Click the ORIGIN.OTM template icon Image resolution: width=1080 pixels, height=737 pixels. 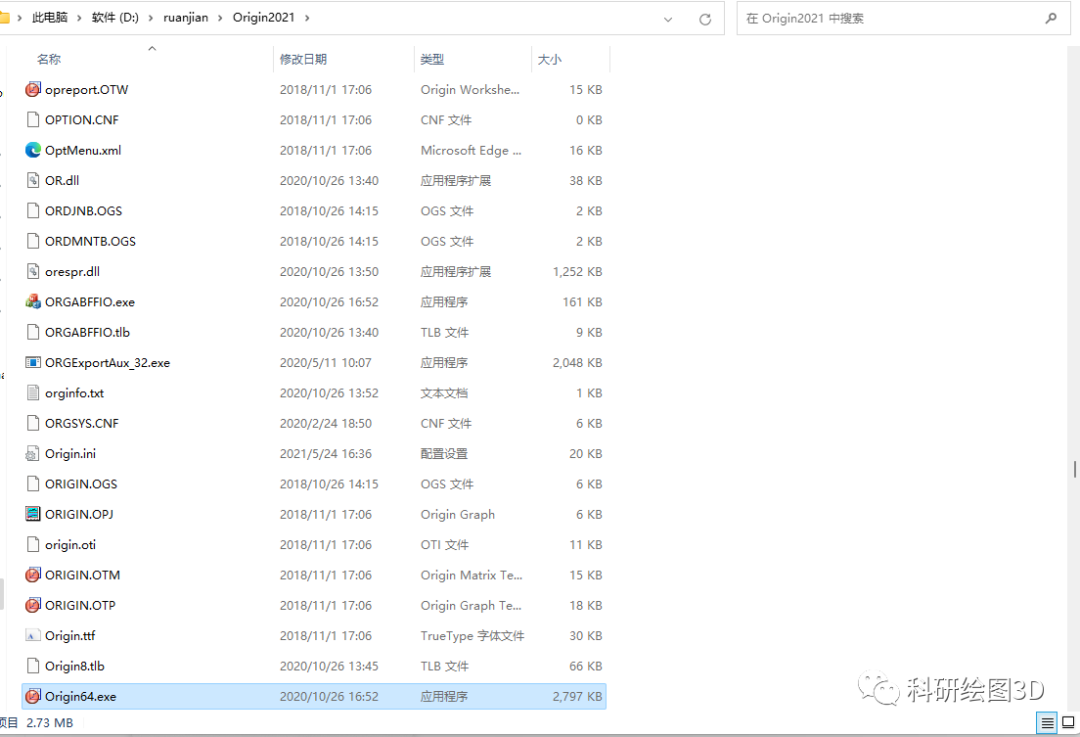(x=32, y=574)
